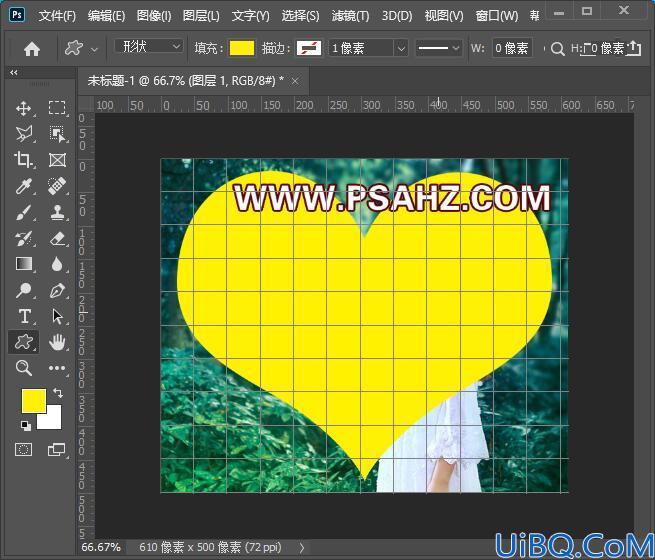The image size is (655, 560).
Task: Select the Gradient tool
Action: [24, 264]
